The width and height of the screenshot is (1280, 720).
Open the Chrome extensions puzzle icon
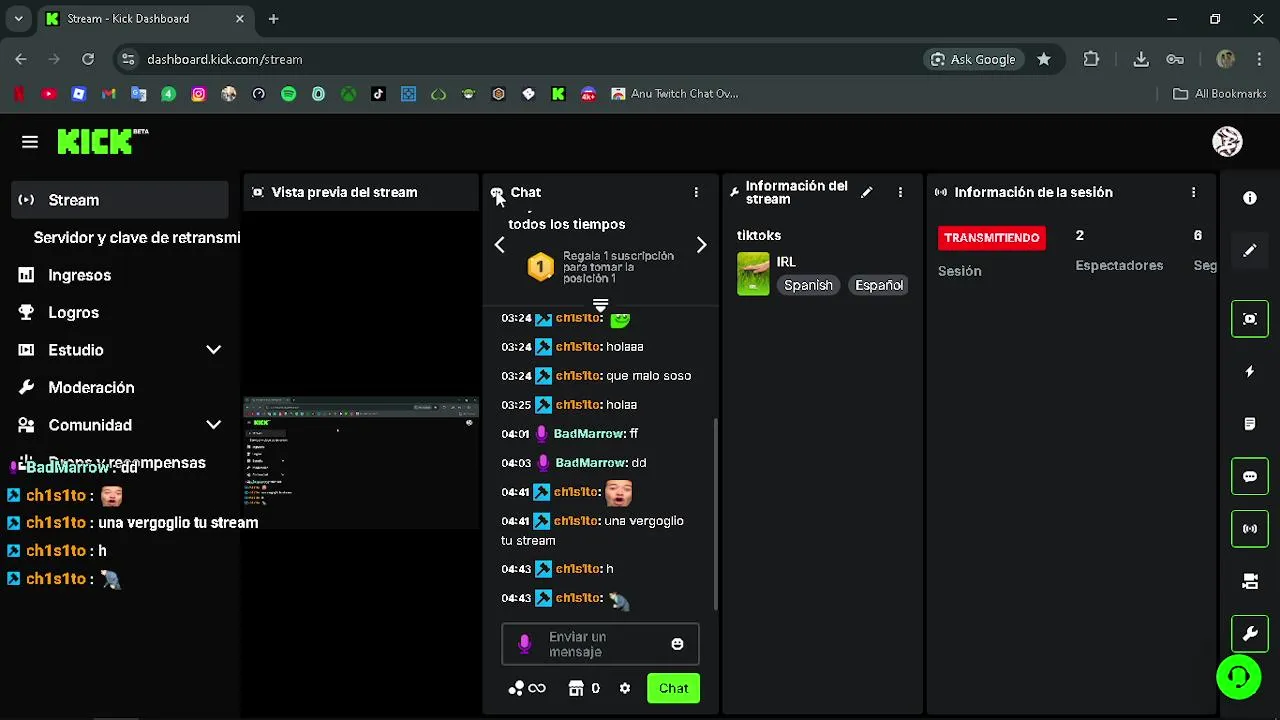coord(1091,59)
